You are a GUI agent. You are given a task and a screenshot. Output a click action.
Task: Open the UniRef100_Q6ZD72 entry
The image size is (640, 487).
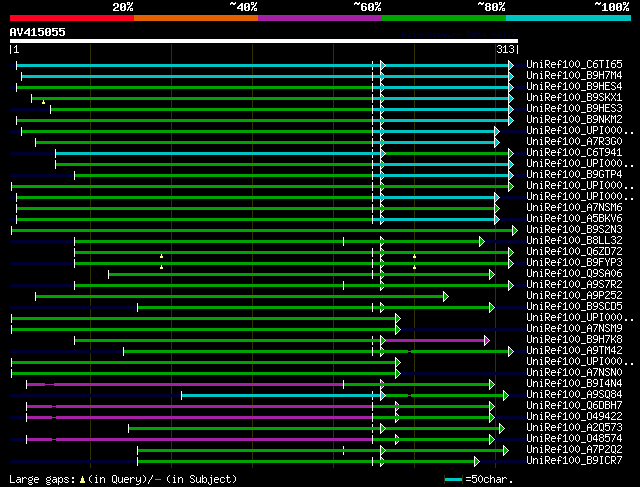click(574, 251)
